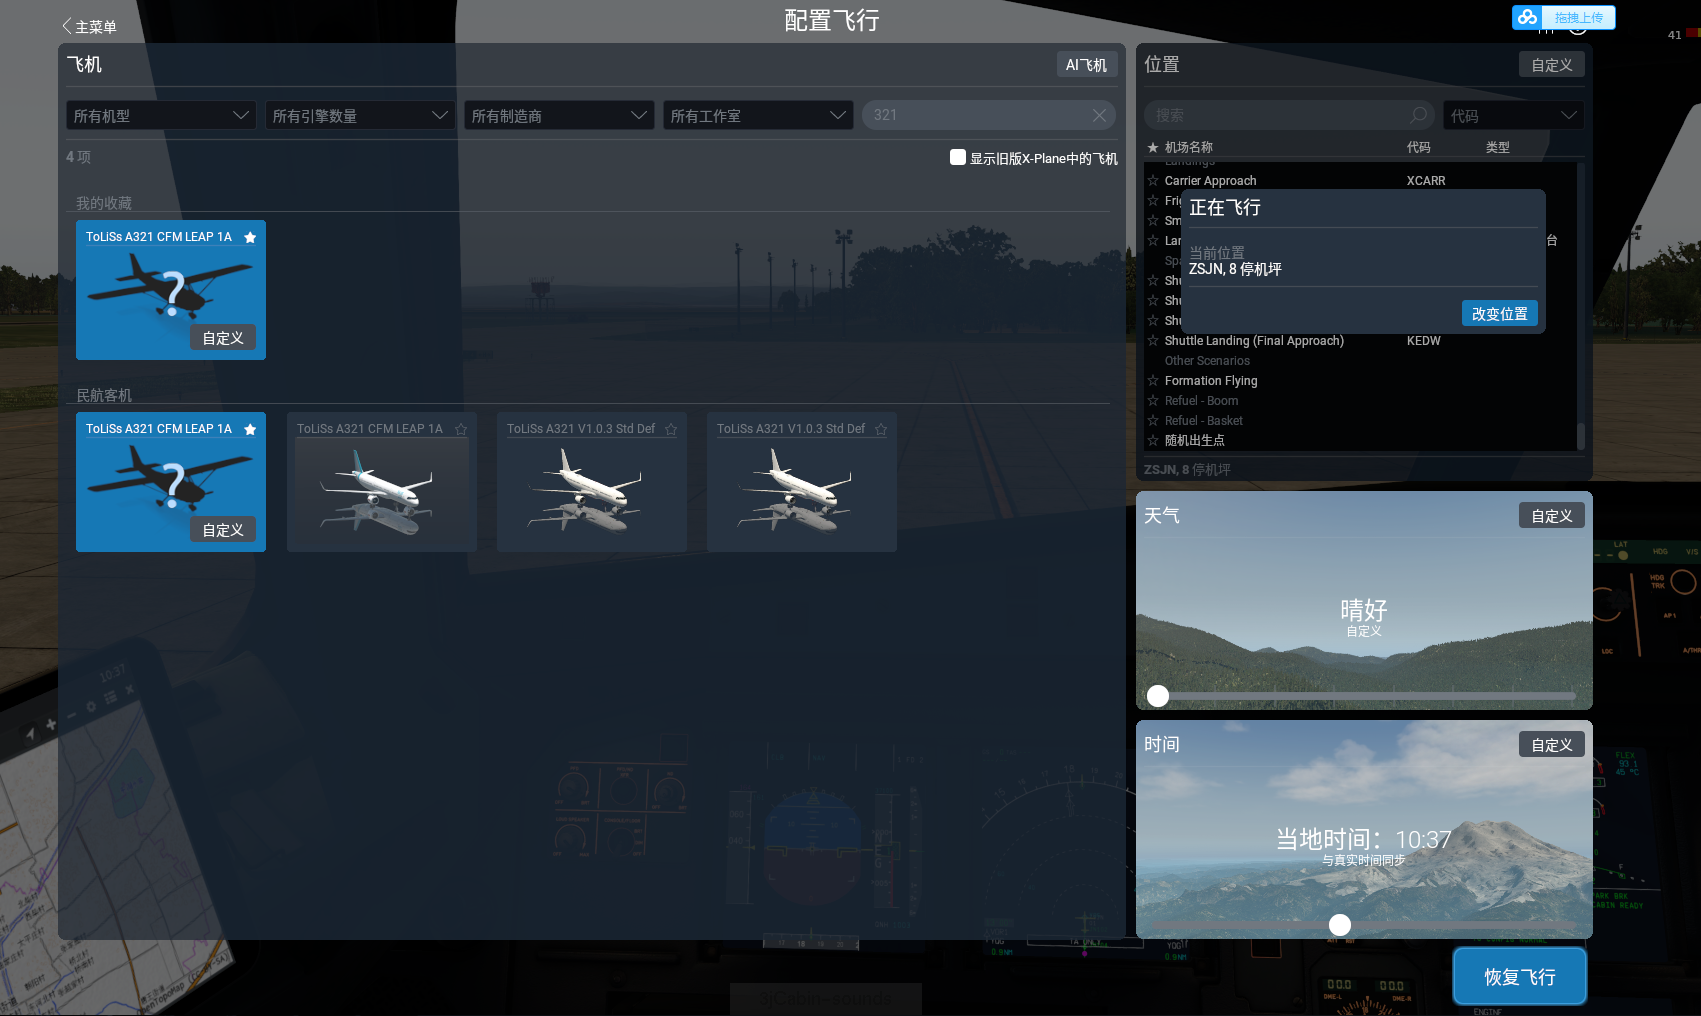Go back to 主菜单 main menu
The width and height of the screenshot is (1701, 1016).
(90, 27)
